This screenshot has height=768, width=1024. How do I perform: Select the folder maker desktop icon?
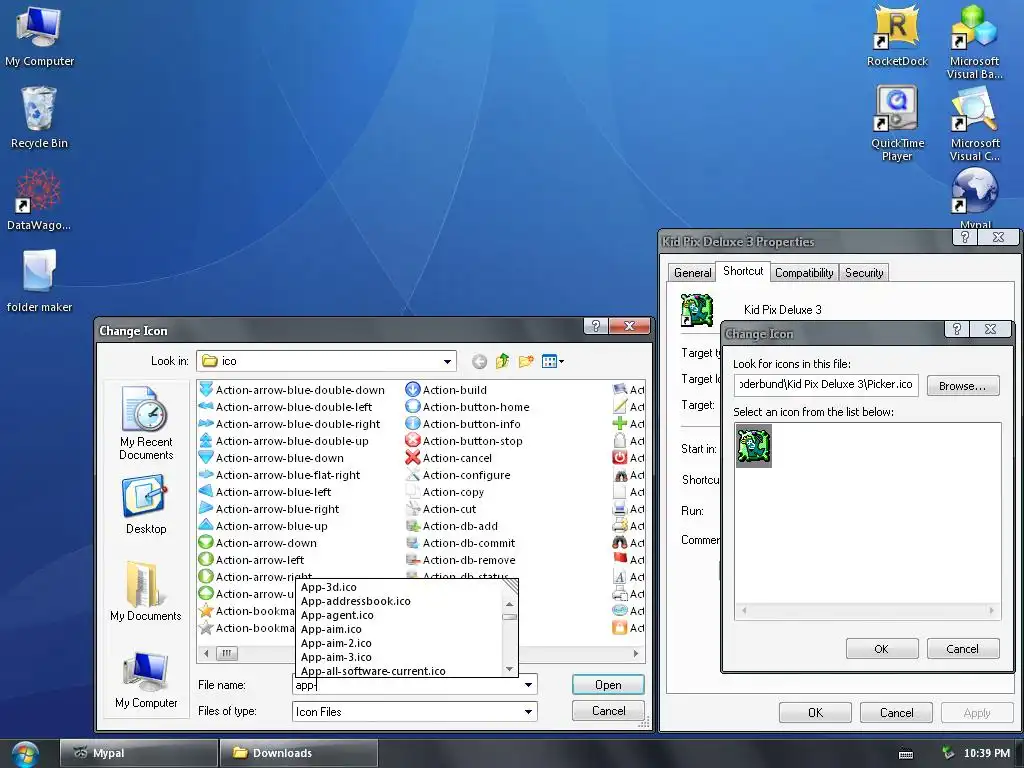pos(39,281)
